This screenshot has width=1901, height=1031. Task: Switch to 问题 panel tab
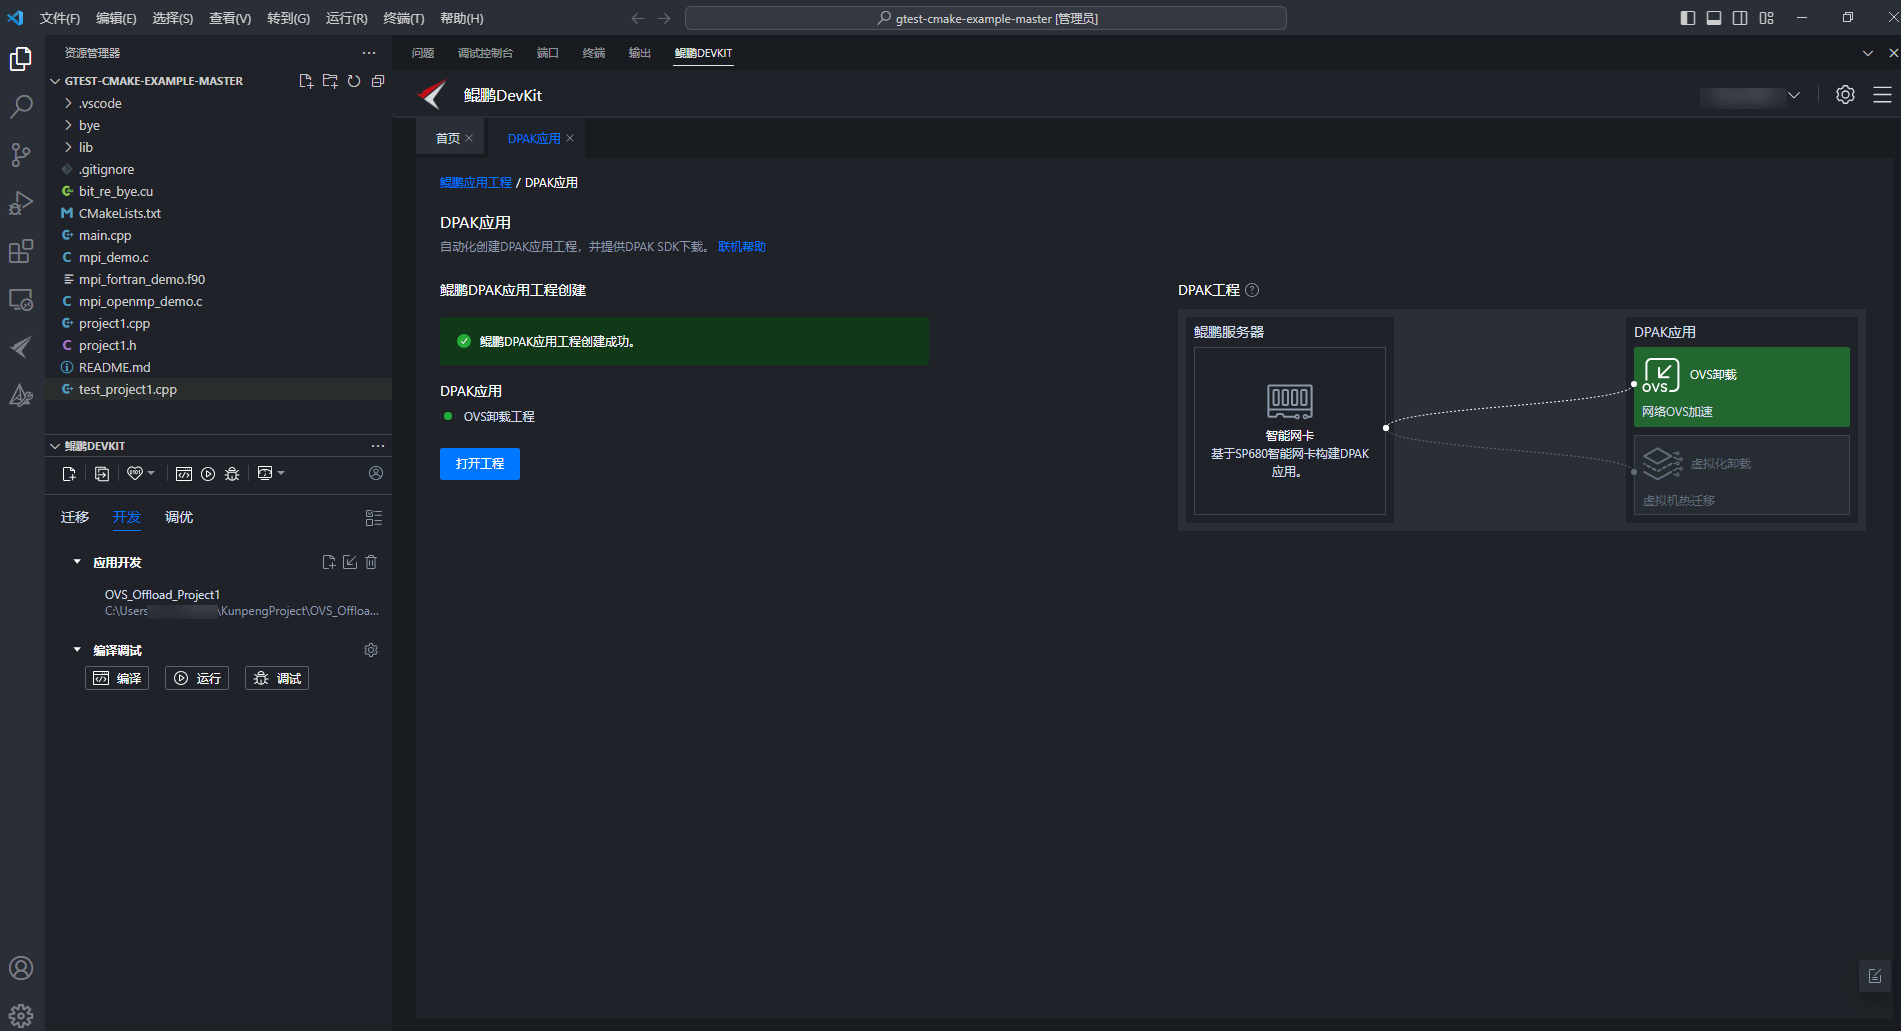click(423, 53)
